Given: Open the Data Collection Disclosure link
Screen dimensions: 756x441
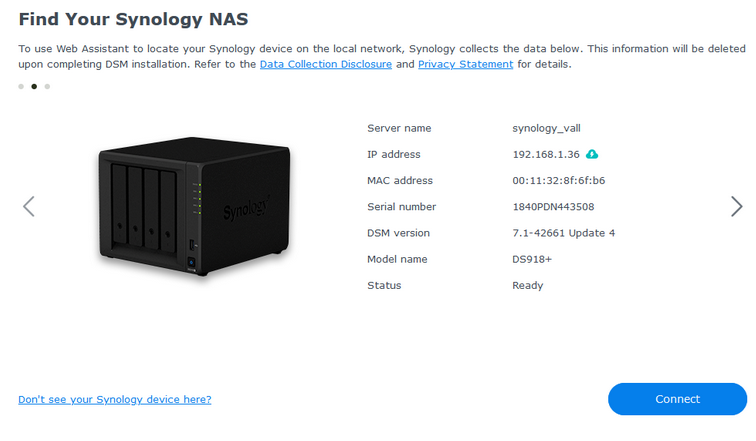Looking at the screenshot, I should pyautogui.click(x=325, y=64).
